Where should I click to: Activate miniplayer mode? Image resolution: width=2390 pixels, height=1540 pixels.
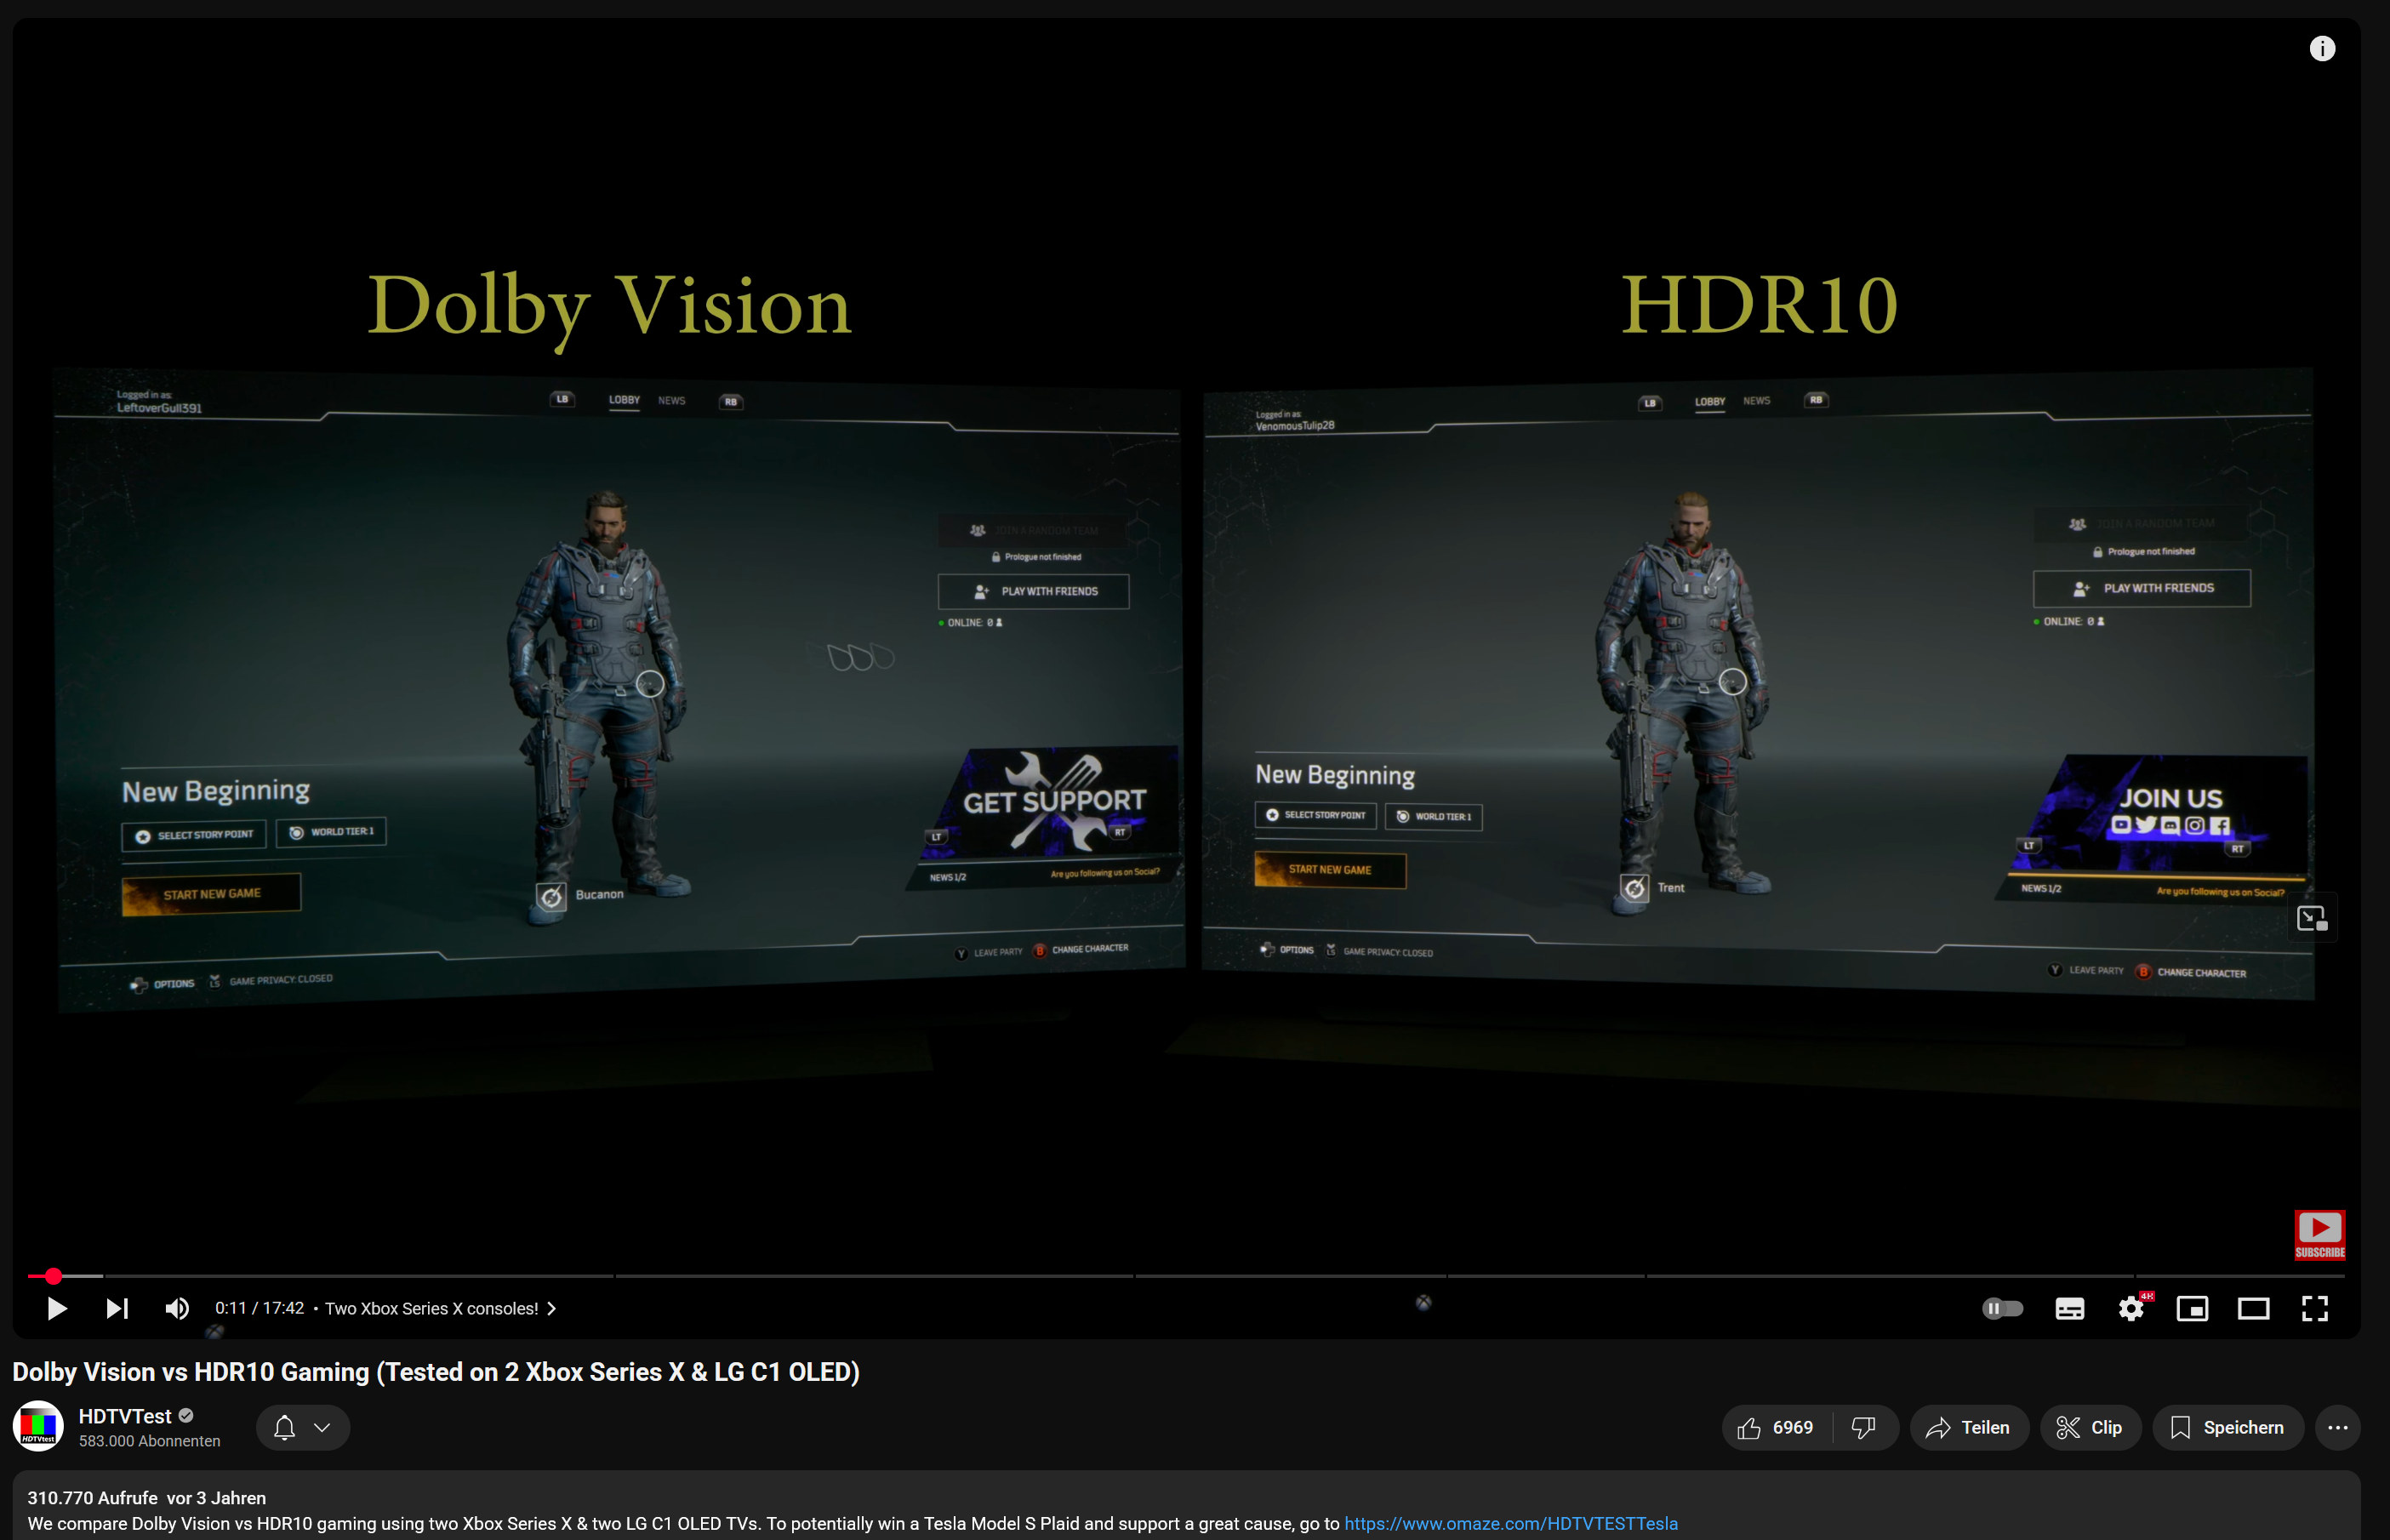pos(2192,1308)
